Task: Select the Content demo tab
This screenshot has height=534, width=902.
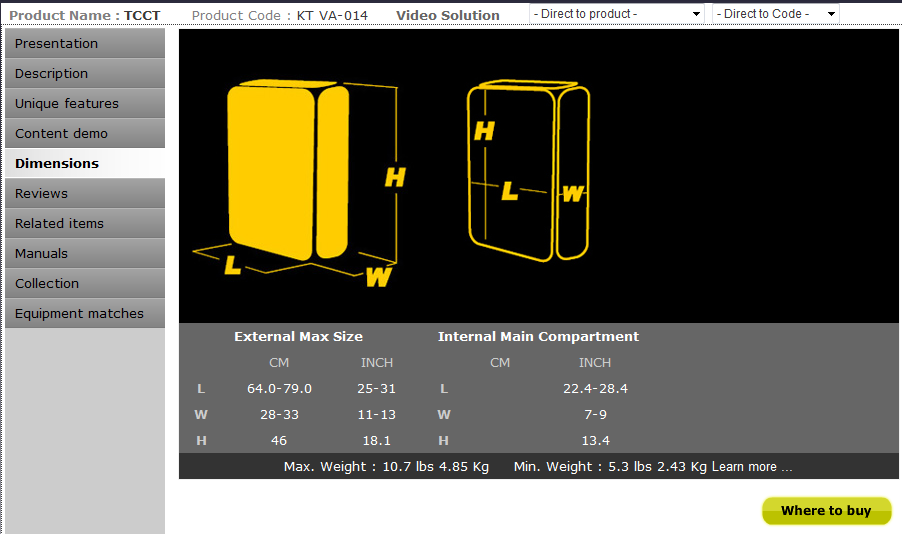Action: pyautogui.click(x=84, y=134)
